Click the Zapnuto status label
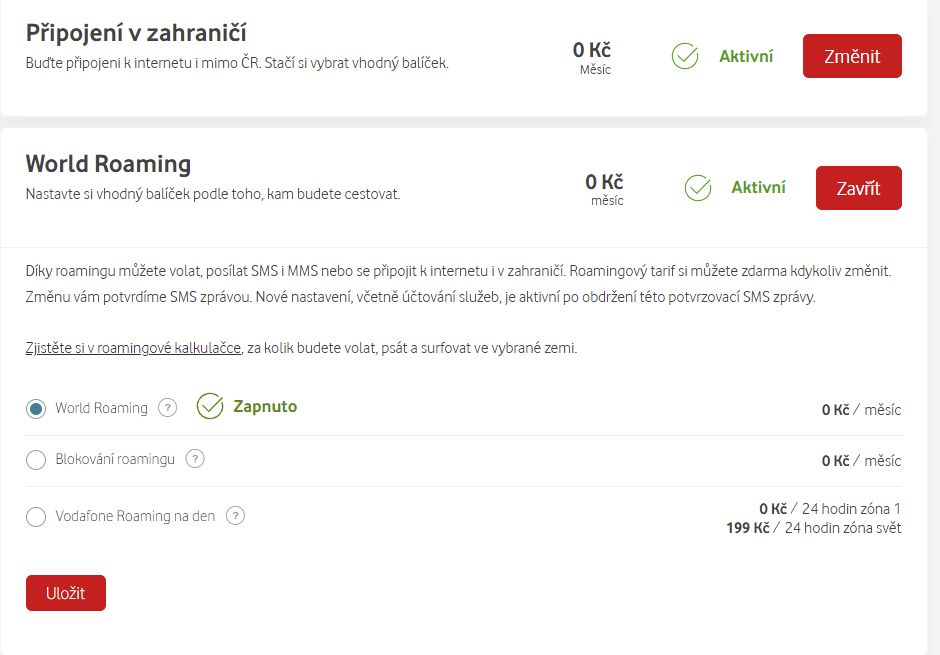This screenshot has height=655, width=940. point(265,406)
